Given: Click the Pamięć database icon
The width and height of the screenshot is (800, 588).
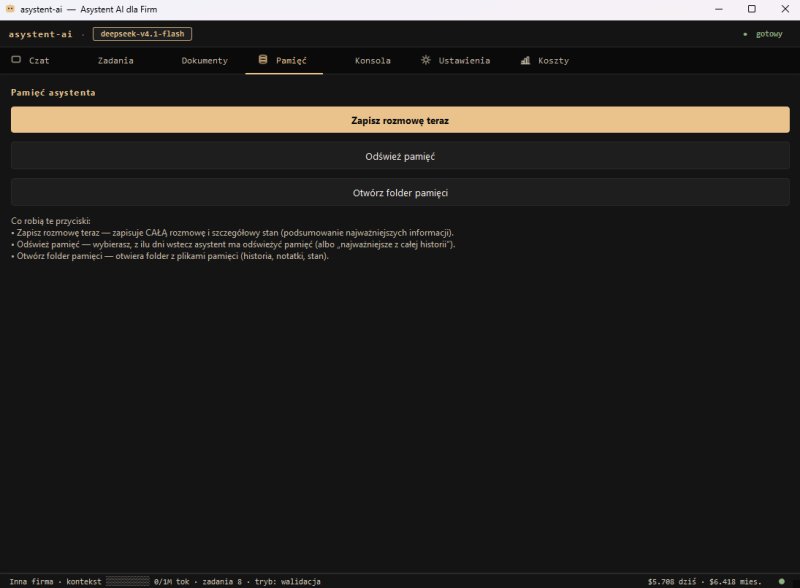Looking at the screenshot, I should [x=263, y=60].
